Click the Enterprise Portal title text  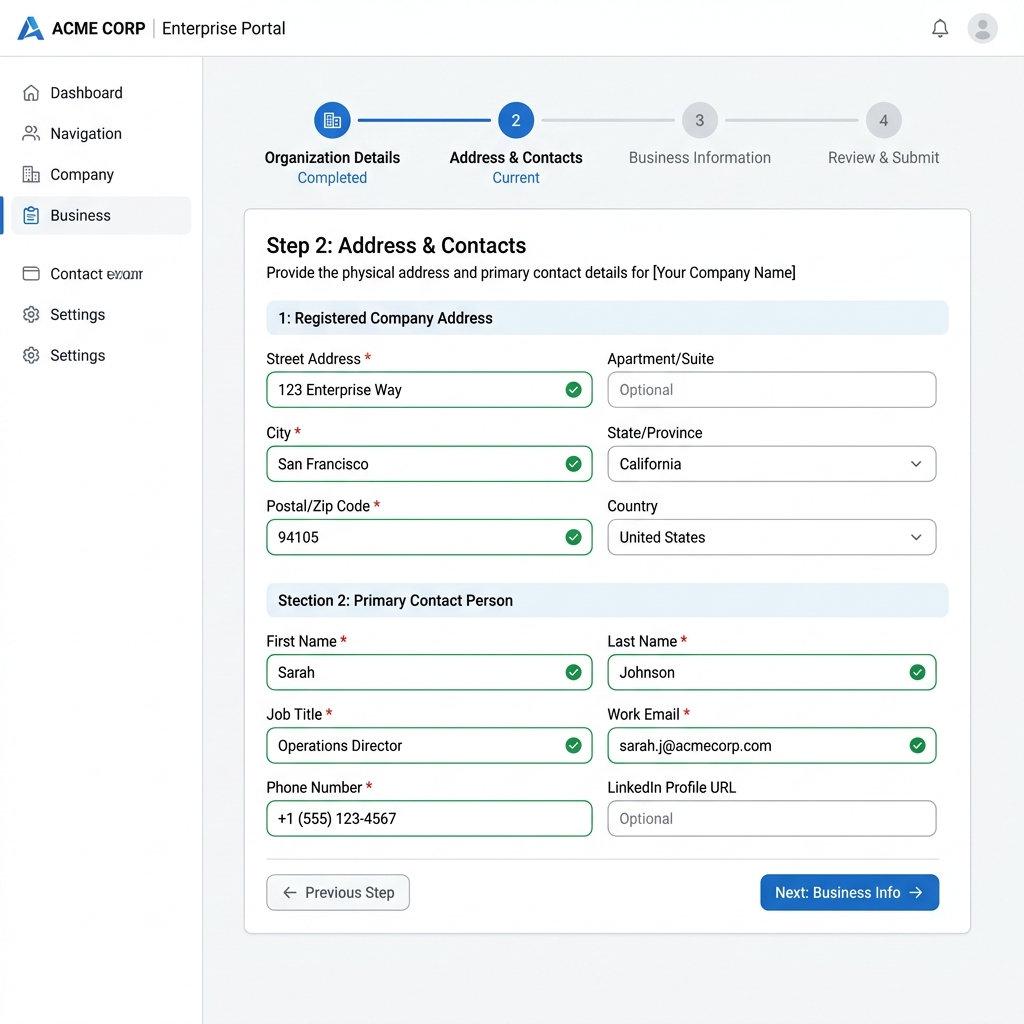(x=223, y=29)
